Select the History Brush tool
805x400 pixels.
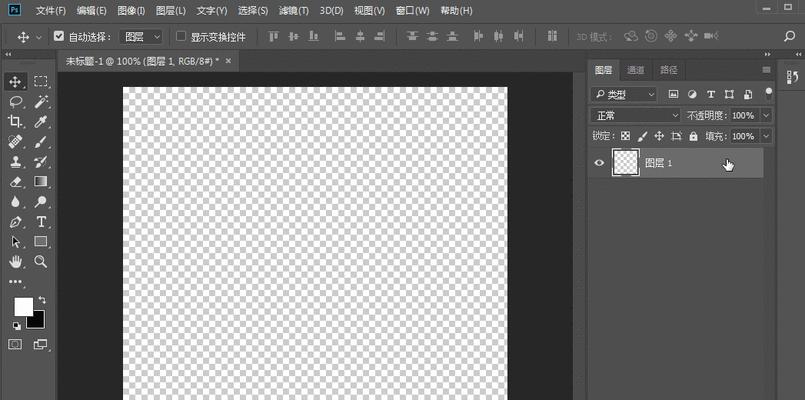(41, 162)
